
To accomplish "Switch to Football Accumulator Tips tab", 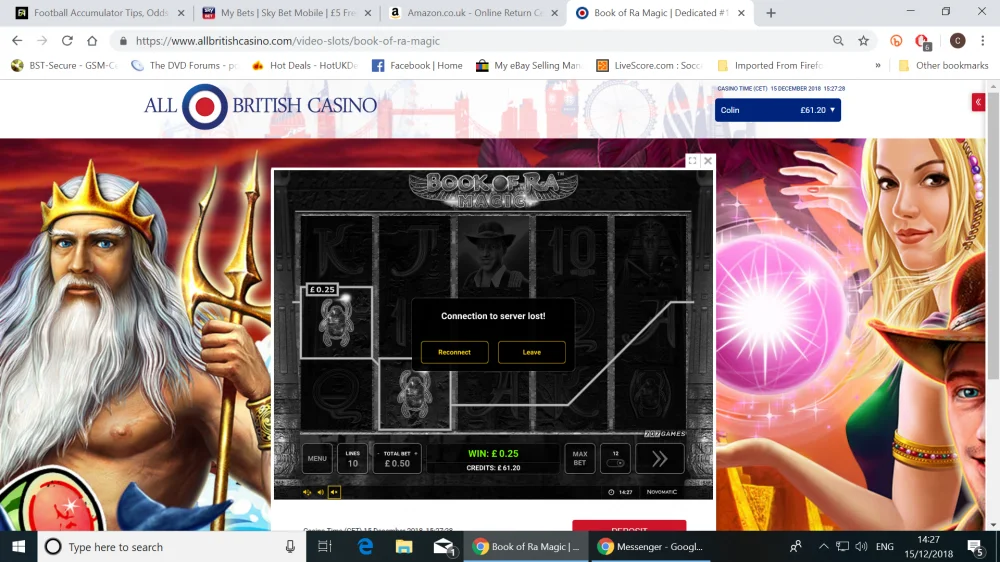I will [x=100, y=13].
